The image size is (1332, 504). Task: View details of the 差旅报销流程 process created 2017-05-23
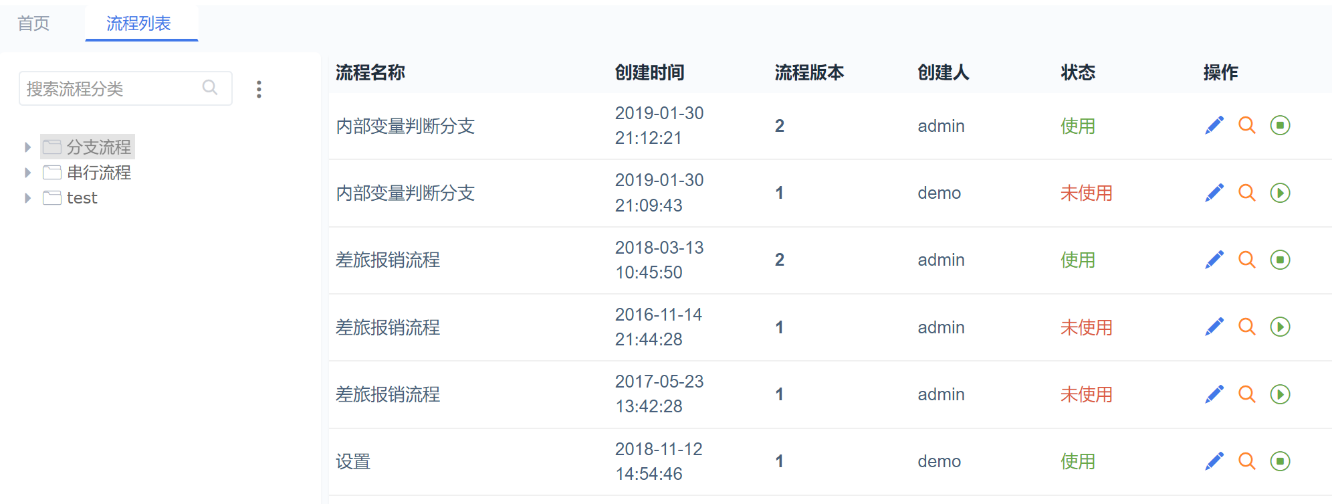(x=1246, y=394)
